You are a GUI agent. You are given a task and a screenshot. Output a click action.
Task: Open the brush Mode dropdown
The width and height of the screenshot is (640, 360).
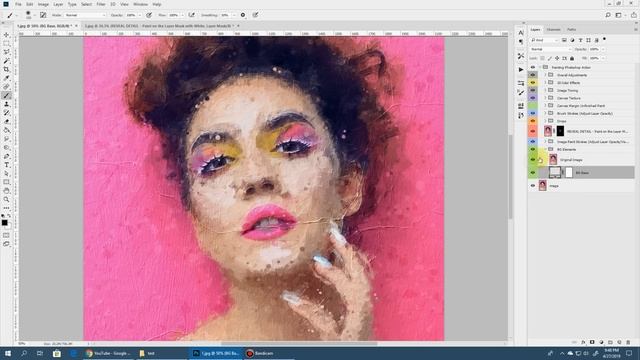point(85,15)
